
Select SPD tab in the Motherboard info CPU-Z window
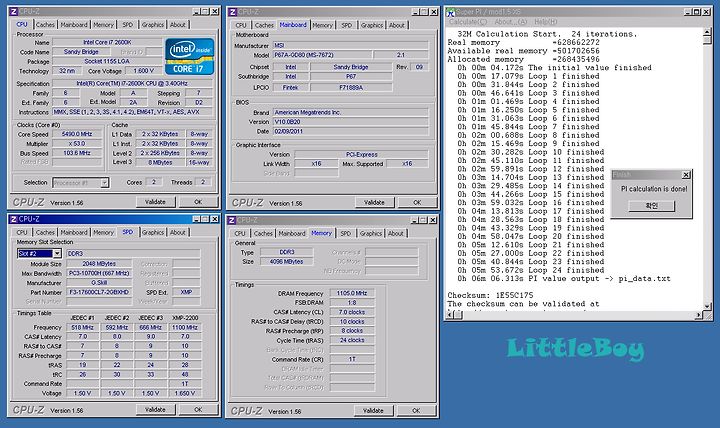tap(347, 25)
